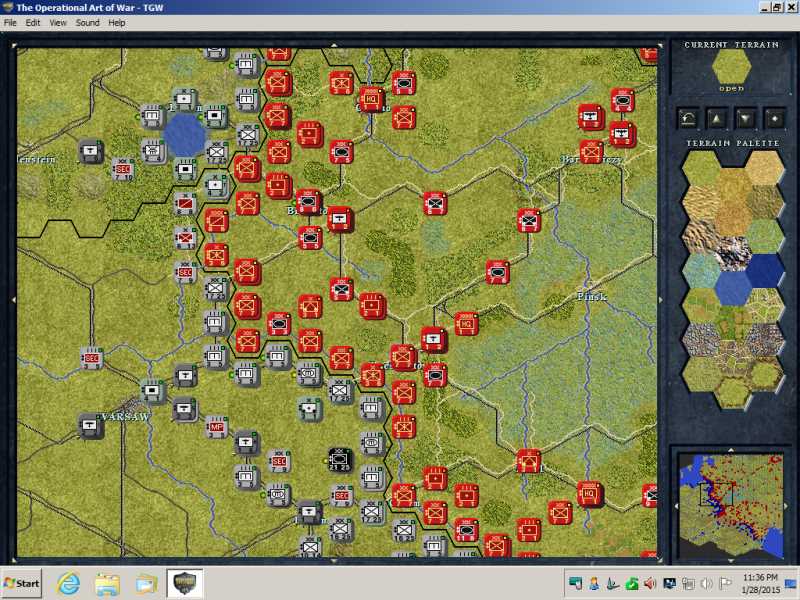Click inside the minimap overview
Screen dimensions: 800x600
click(731, 505)
